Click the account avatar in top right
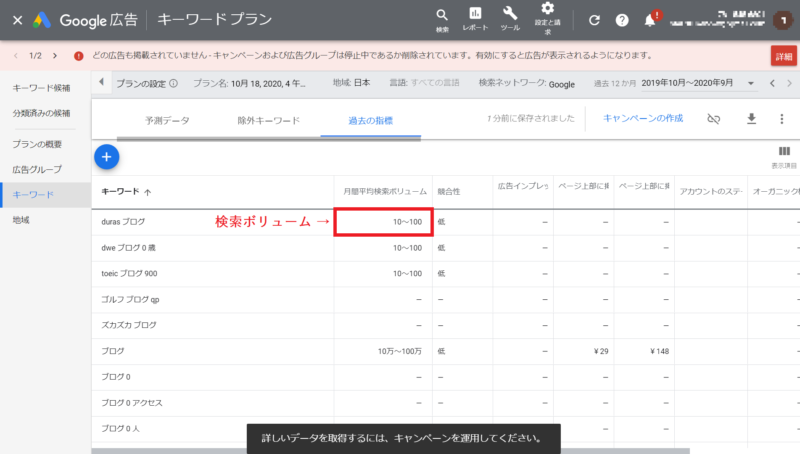This screenshot has width=800, height=454. [782, 20]
